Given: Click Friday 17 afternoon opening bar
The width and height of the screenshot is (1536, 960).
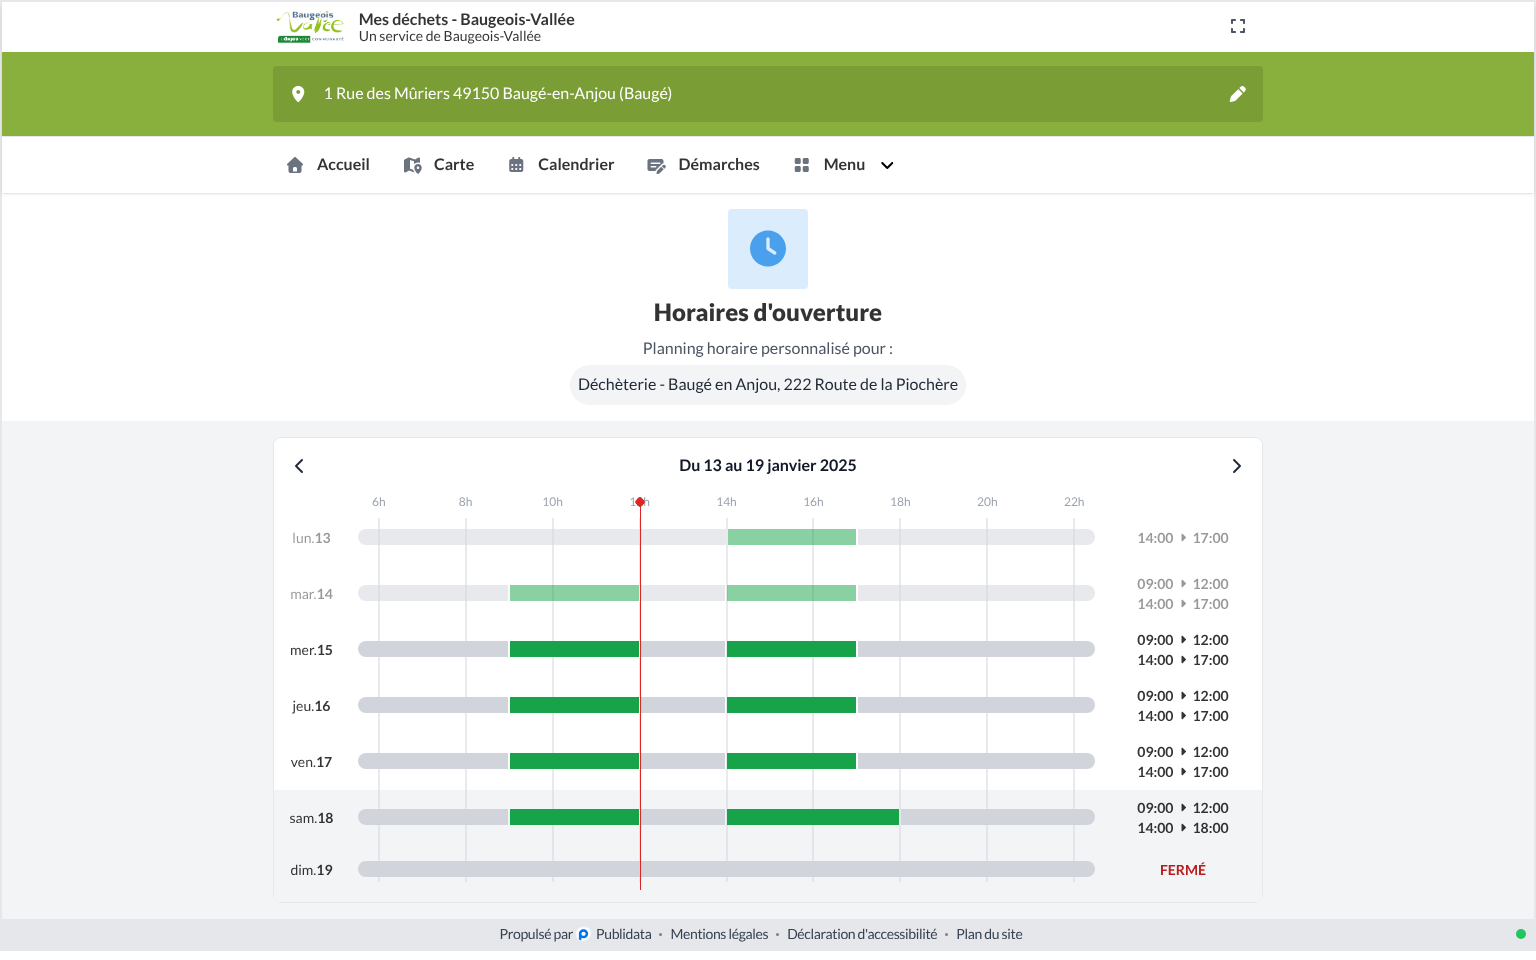Looking at the screenshot, I should (791, 761).
